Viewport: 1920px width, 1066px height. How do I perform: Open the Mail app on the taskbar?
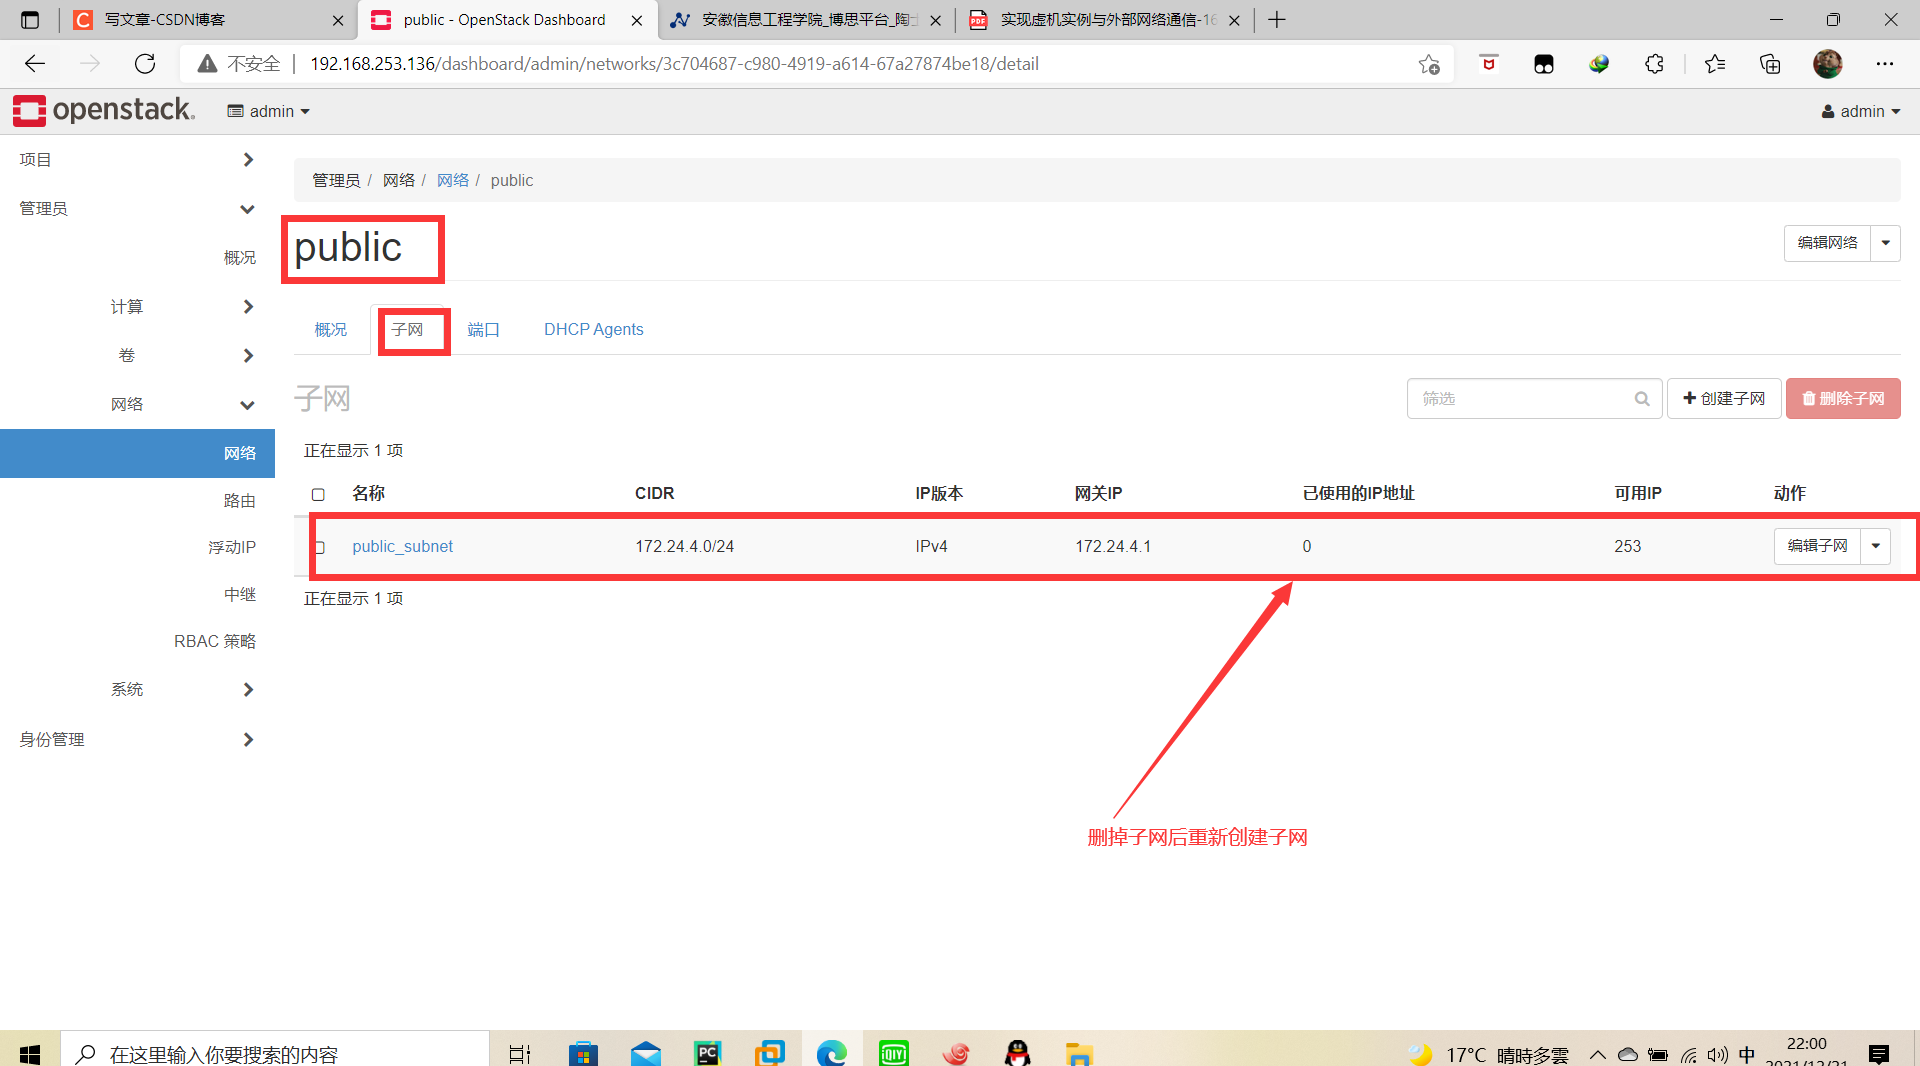click(646, 1053)
